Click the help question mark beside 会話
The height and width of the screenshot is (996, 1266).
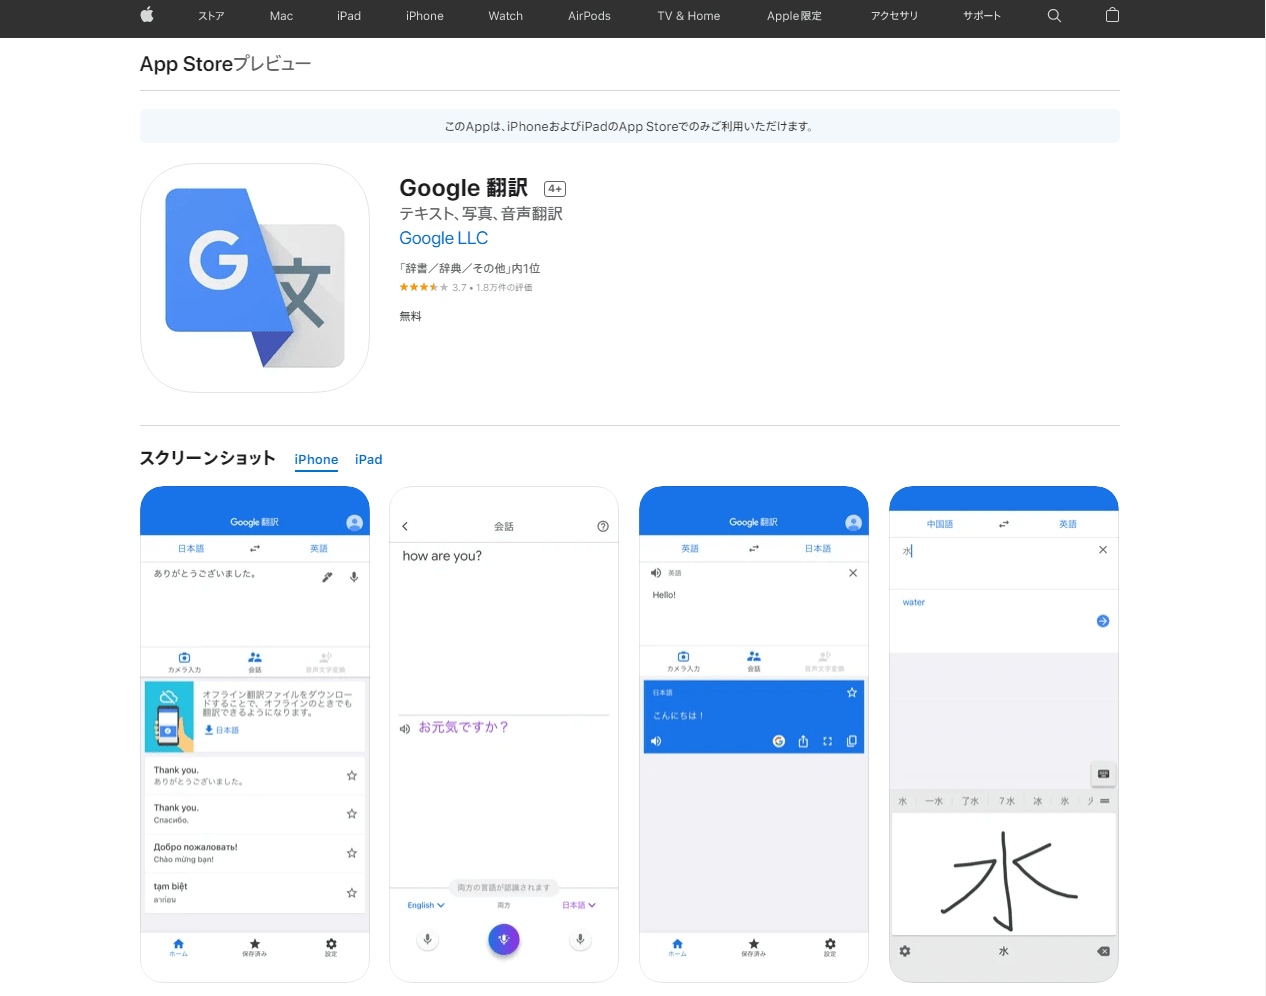(x=603, y=526)
